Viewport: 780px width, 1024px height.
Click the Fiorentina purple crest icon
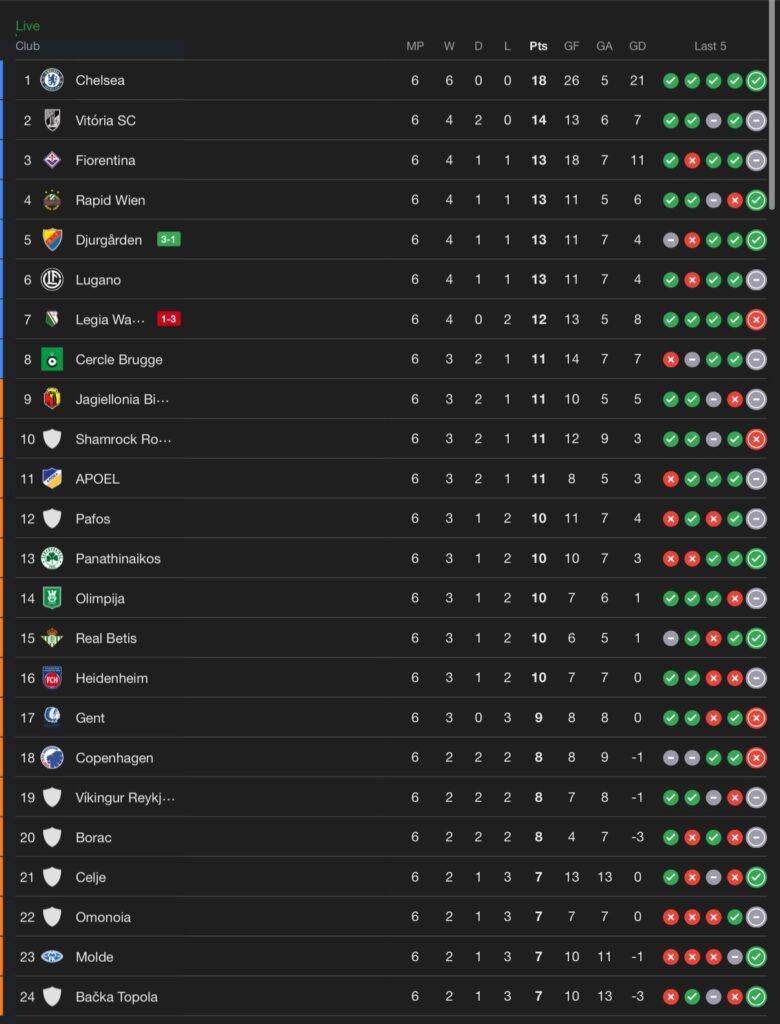[52, 160]
